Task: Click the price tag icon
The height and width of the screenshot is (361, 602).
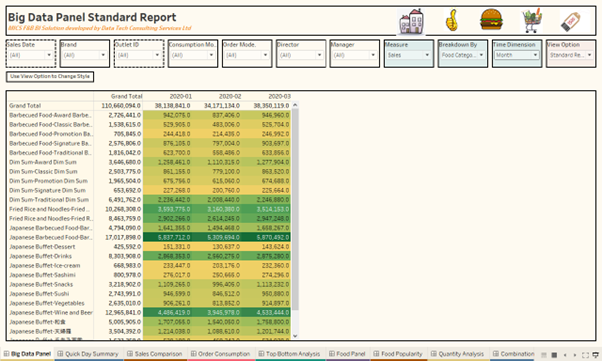Action: 572,21
